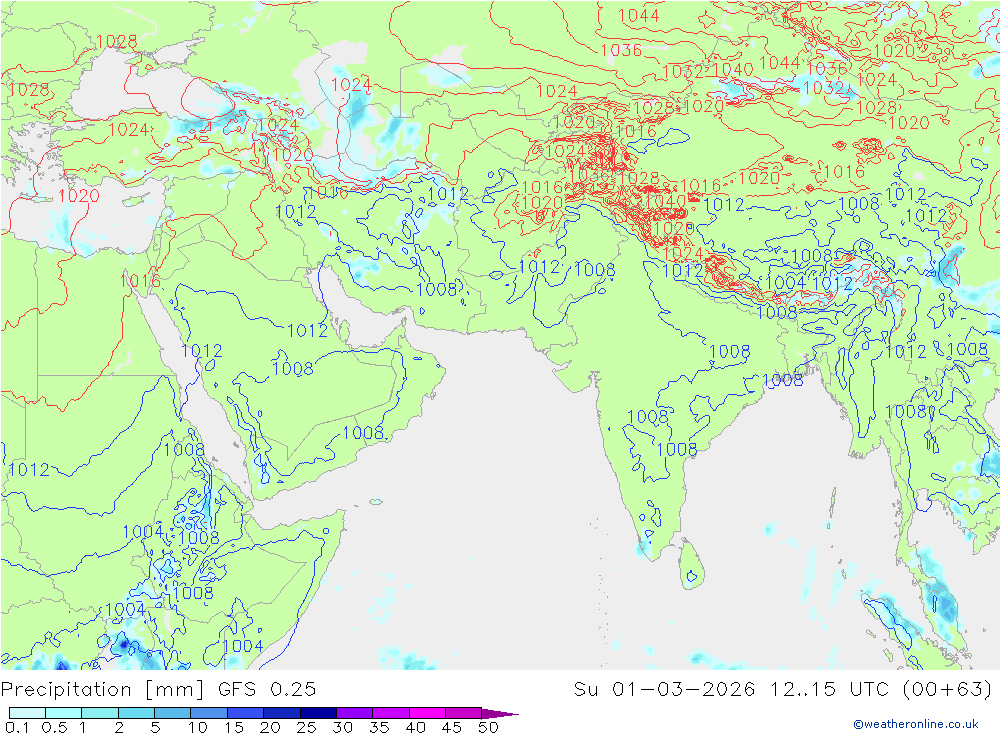Click the '50' legend scale label
This screenshot has height=733, width=1000.
488,727
